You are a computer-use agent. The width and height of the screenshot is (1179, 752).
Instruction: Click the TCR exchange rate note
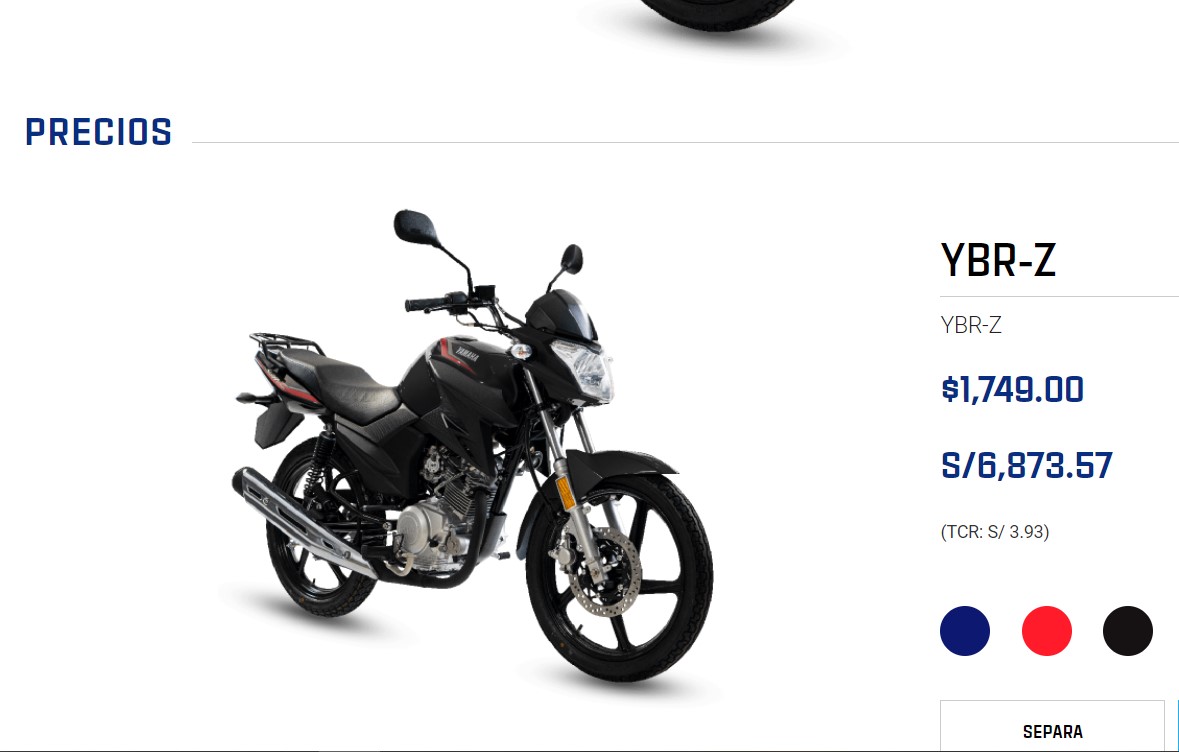(x=995, y=532)
